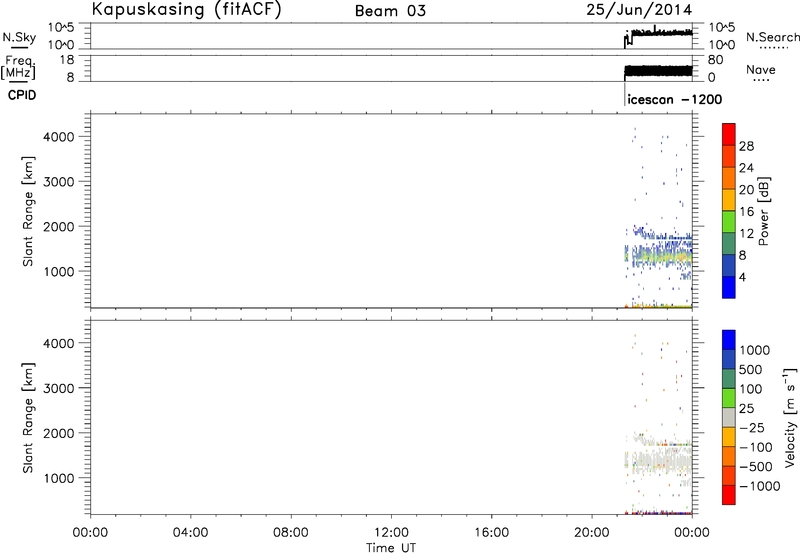Click the 12:00 time tick label

[x=391, y=533]
